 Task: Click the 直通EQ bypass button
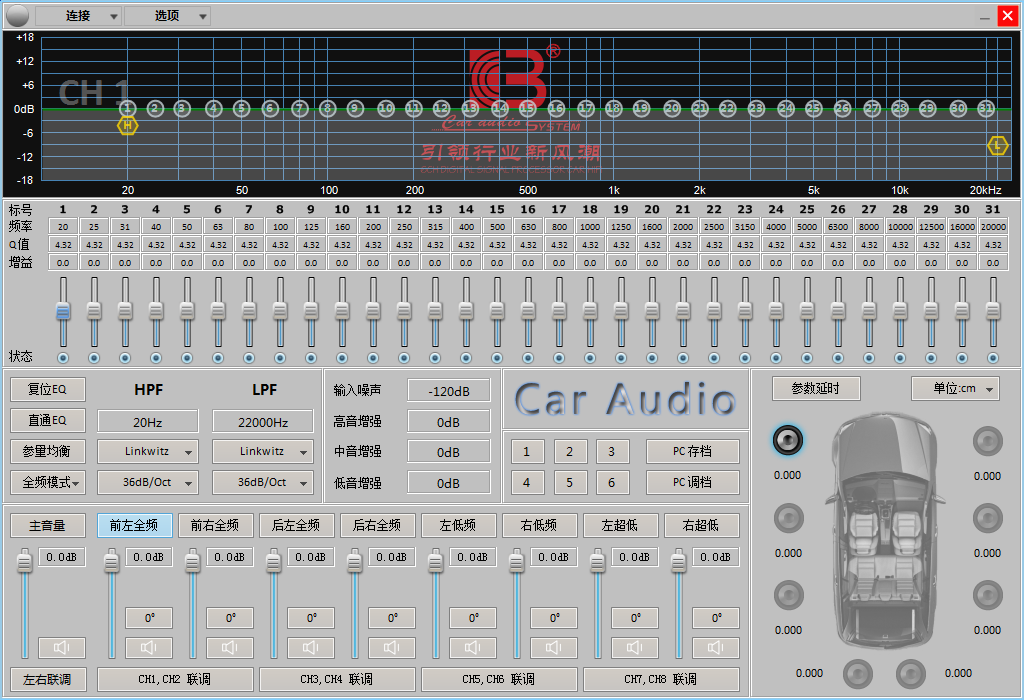(x=48, y=421)
